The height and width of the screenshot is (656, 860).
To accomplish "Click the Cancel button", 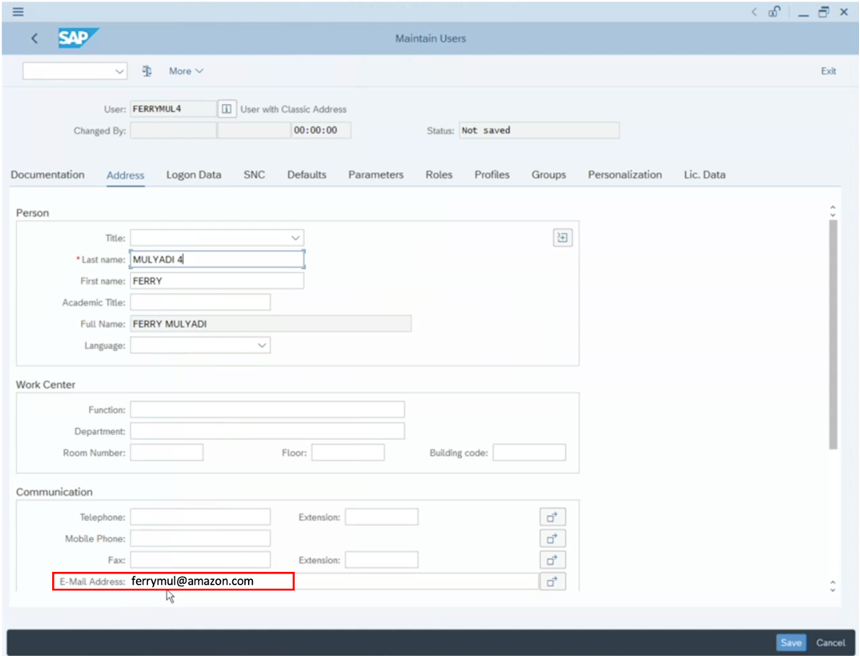I will [830, 642].
